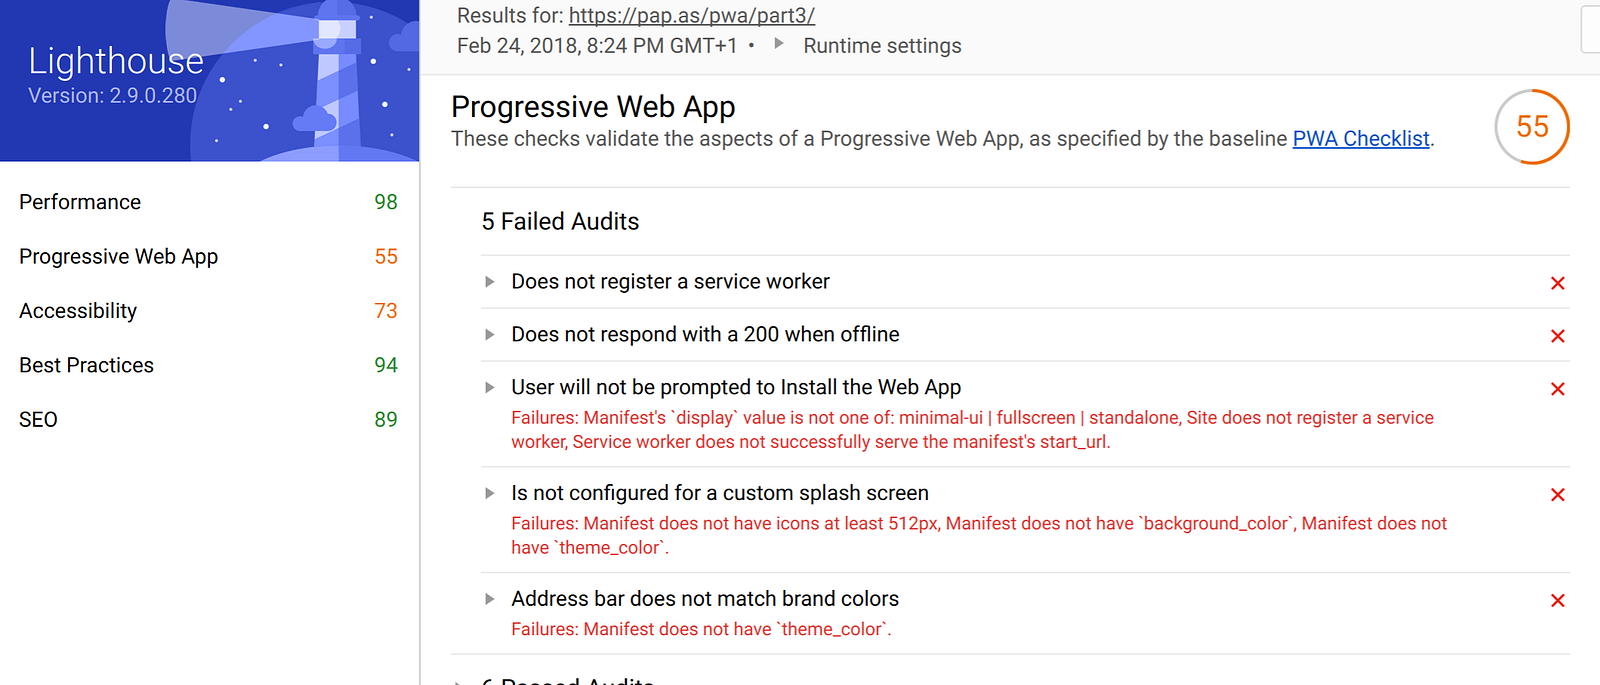1600x685 pixels.
Task: Select Progressive Web App in sidebar
Action: click(x=208, y=257)
